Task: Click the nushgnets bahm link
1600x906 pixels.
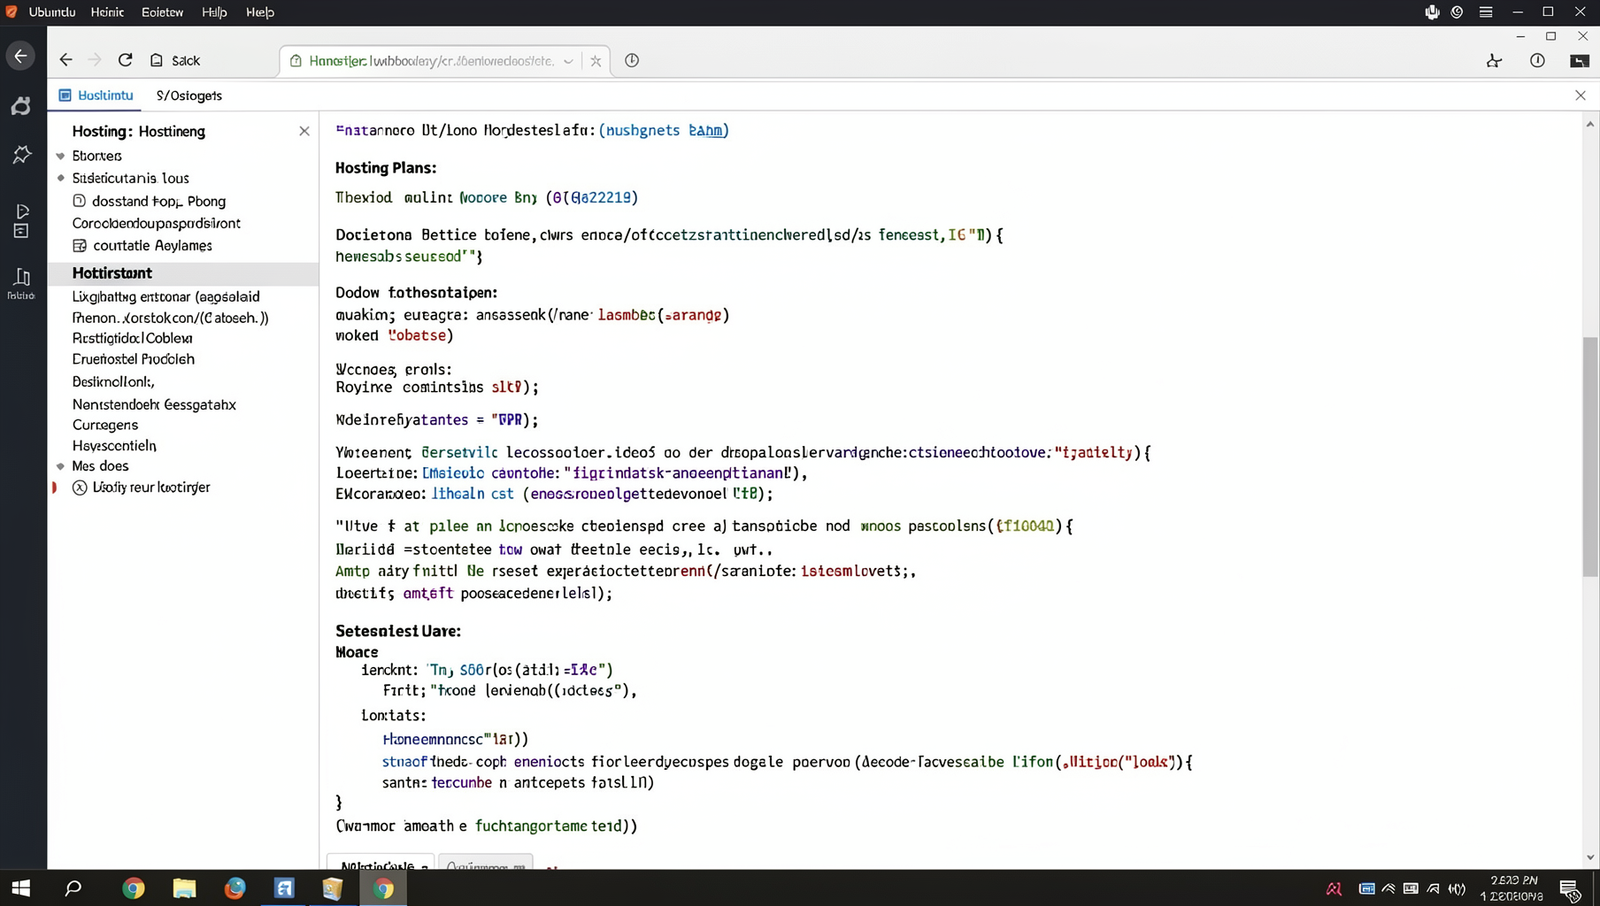Action: tap(664, 130)
